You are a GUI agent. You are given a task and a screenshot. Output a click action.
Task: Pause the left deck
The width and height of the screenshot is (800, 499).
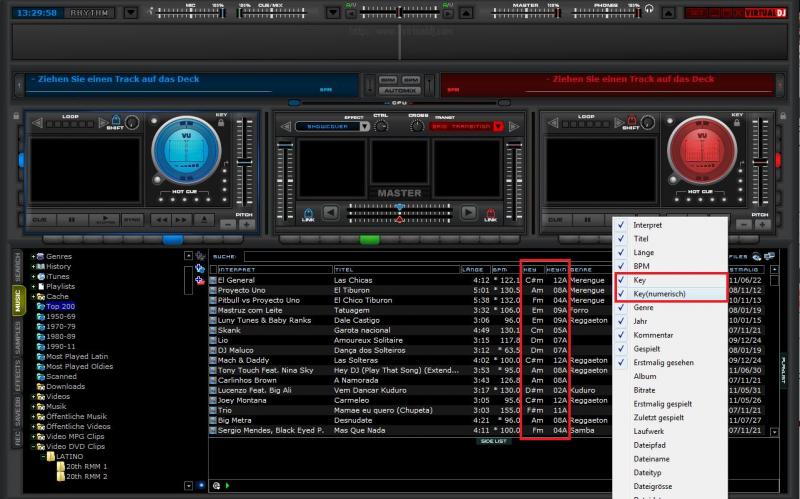71,220
